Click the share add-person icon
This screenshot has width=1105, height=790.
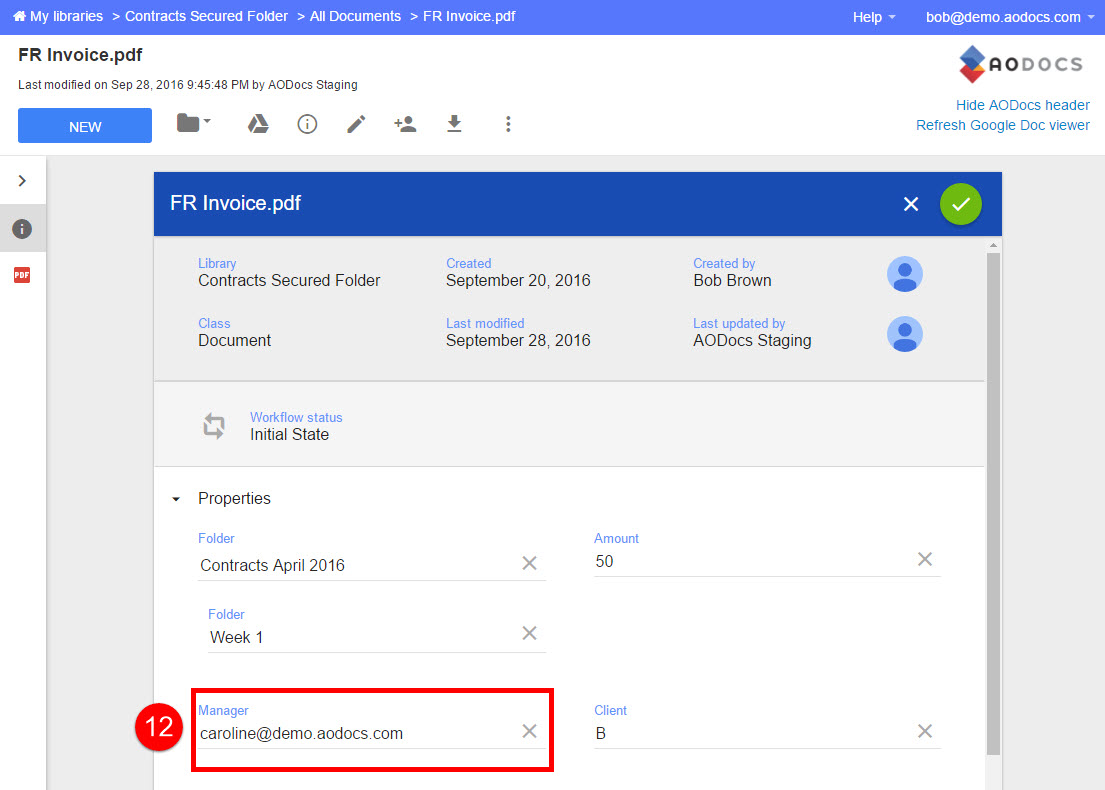(405, 124)
